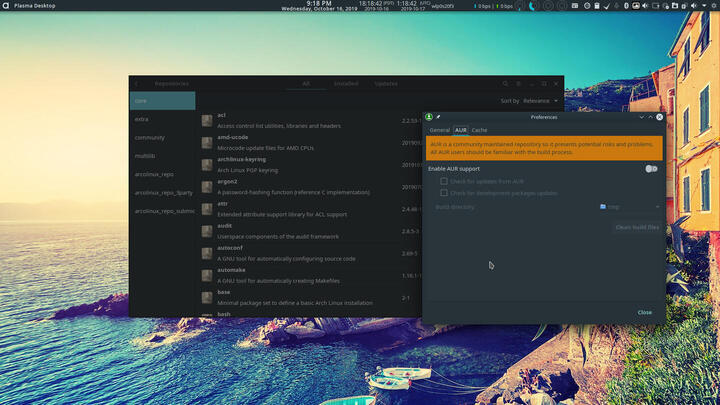Expand hidden system tray icons arrow
The height and width of the screenshot is (405, 720).
[704, 6]
